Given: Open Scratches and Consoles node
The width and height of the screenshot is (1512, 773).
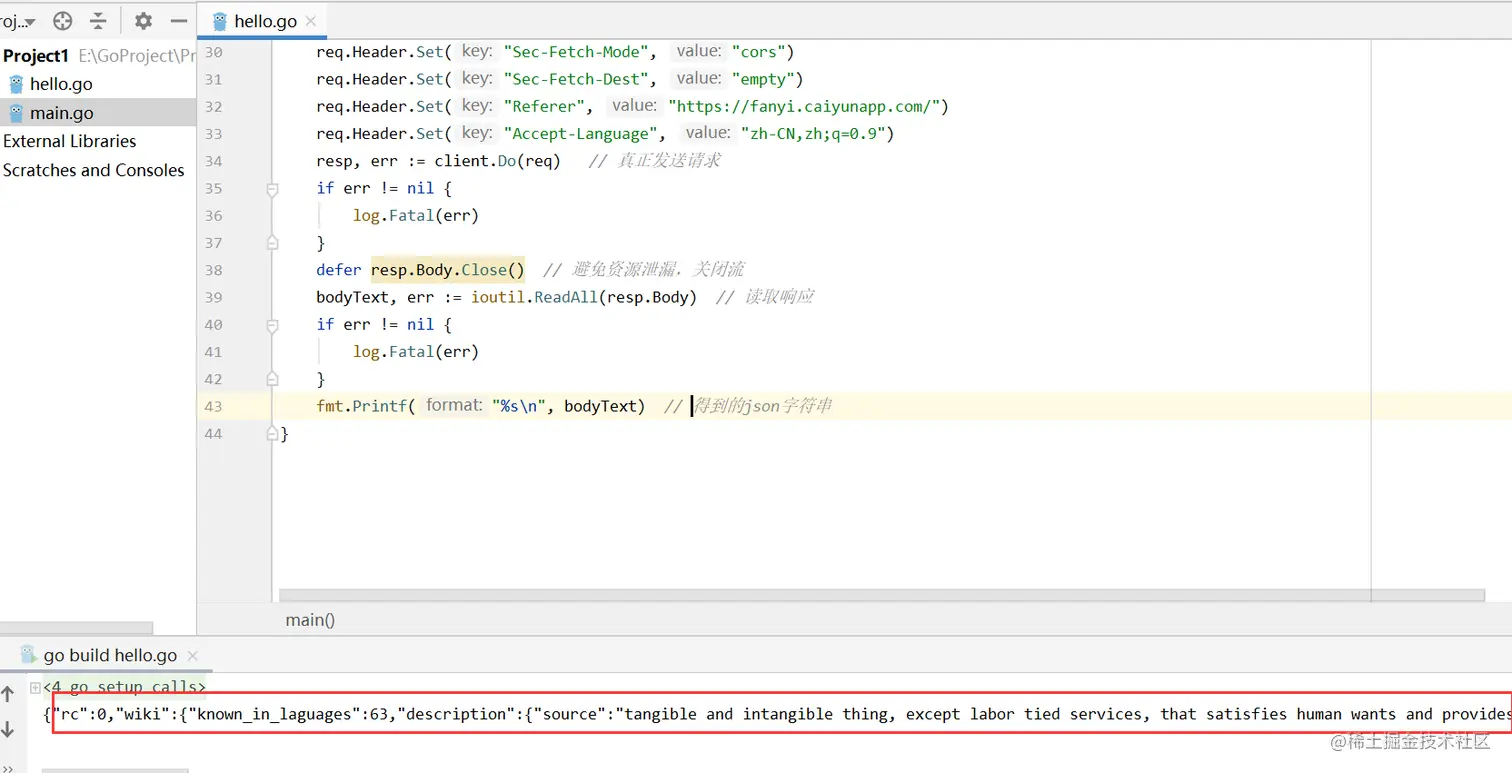Looking at the screenshot, I should pyautogui.click(x=94, y=170).
